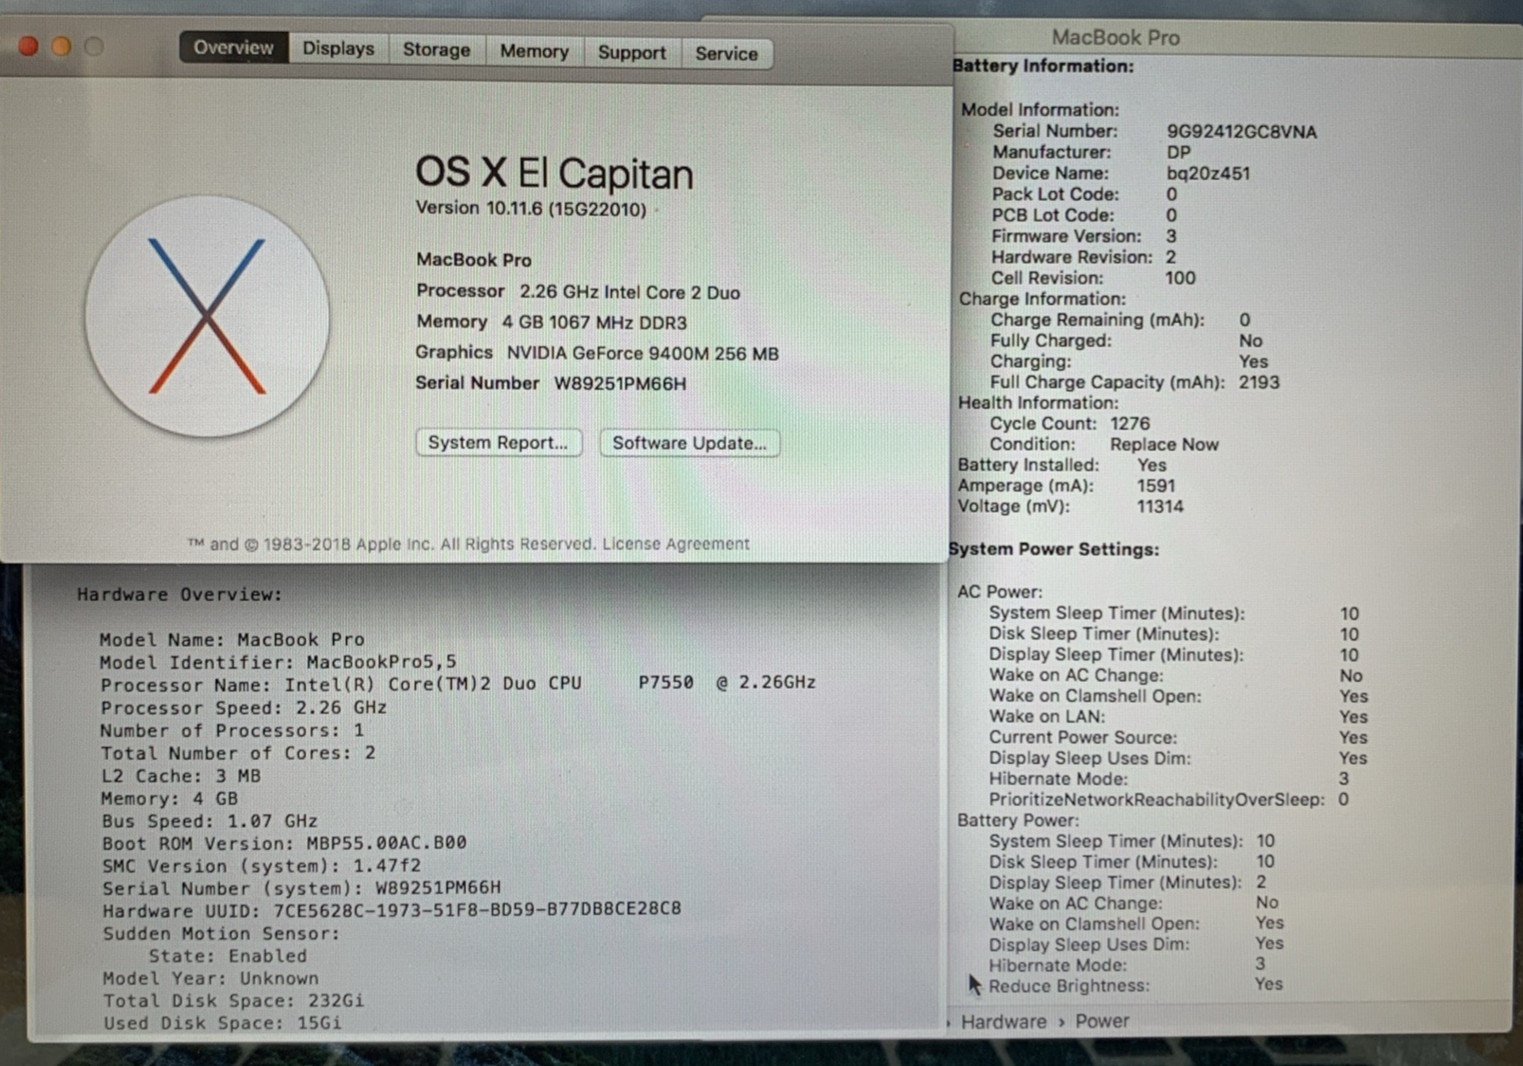Click the "Battery Information:" heading
This screenshot has height=1066, width=1523.
[x=1043, y=66]
